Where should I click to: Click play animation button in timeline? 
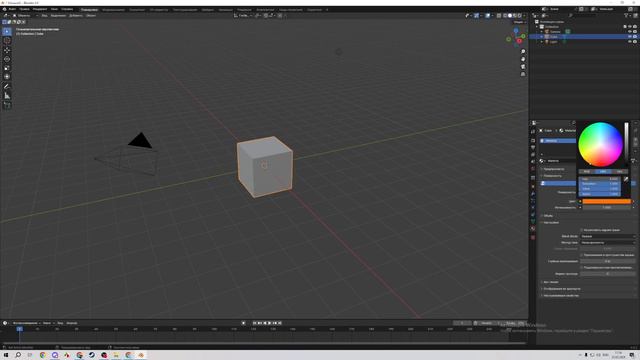(x=269, y=323)
